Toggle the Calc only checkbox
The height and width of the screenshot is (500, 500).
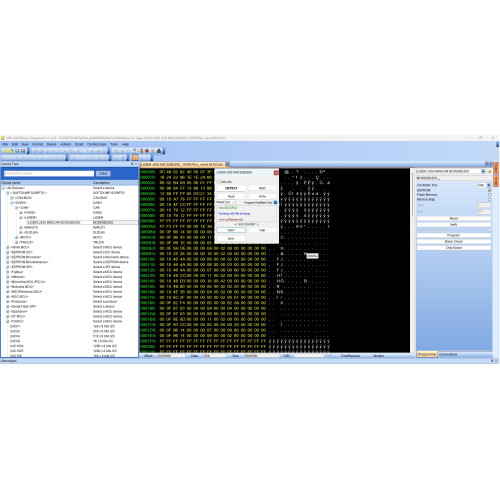(x=219, y=182)
